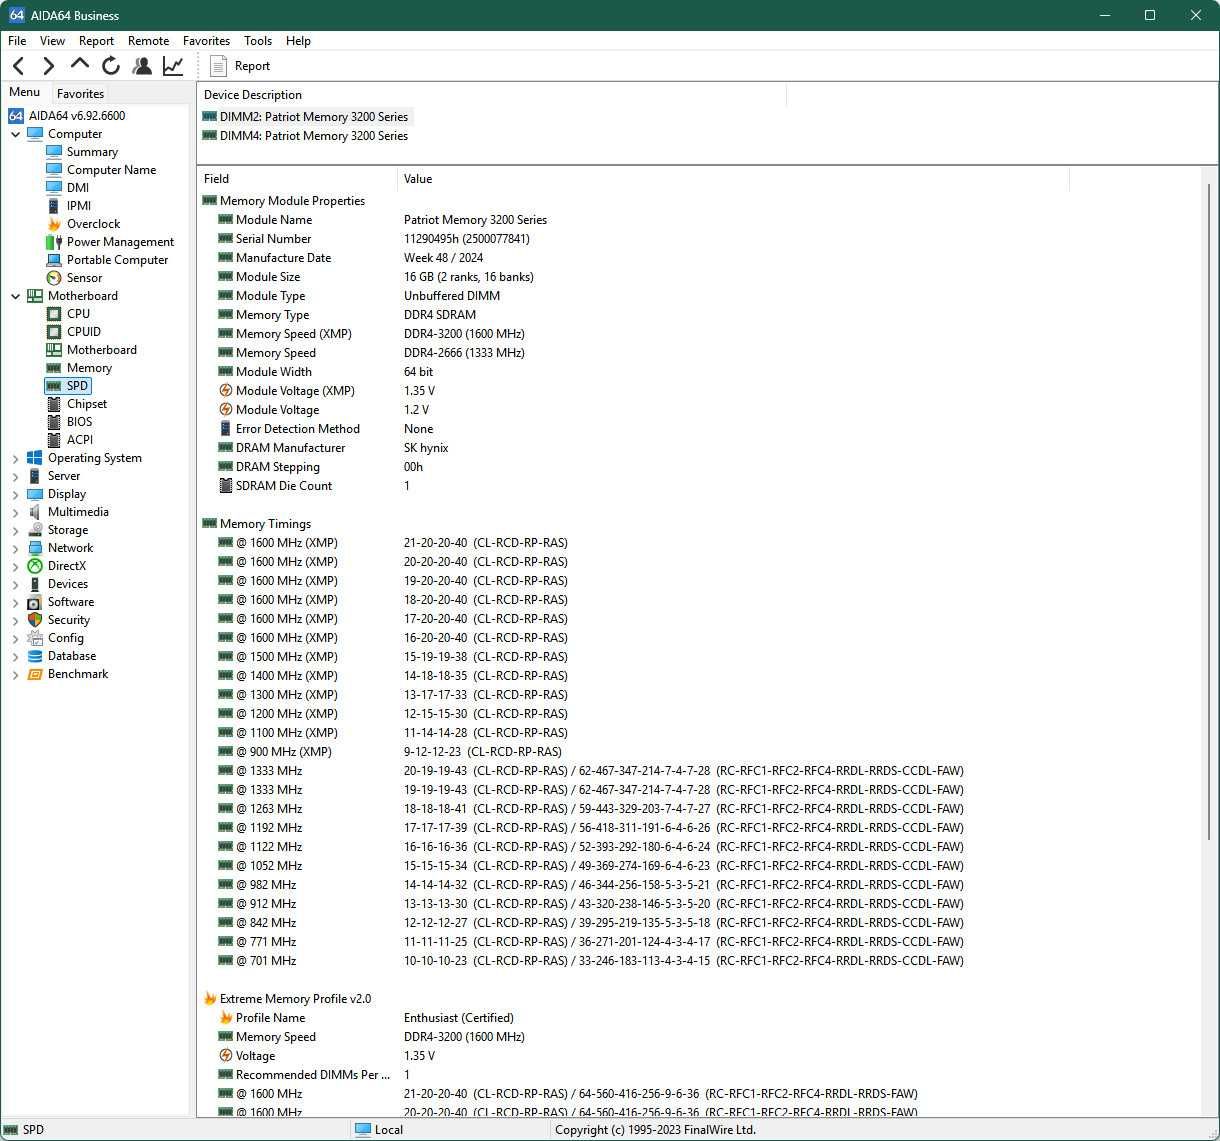Expand the Multimedia tree node
1220x1141 pixels.
pyautogui.click(x=16, y=512)
